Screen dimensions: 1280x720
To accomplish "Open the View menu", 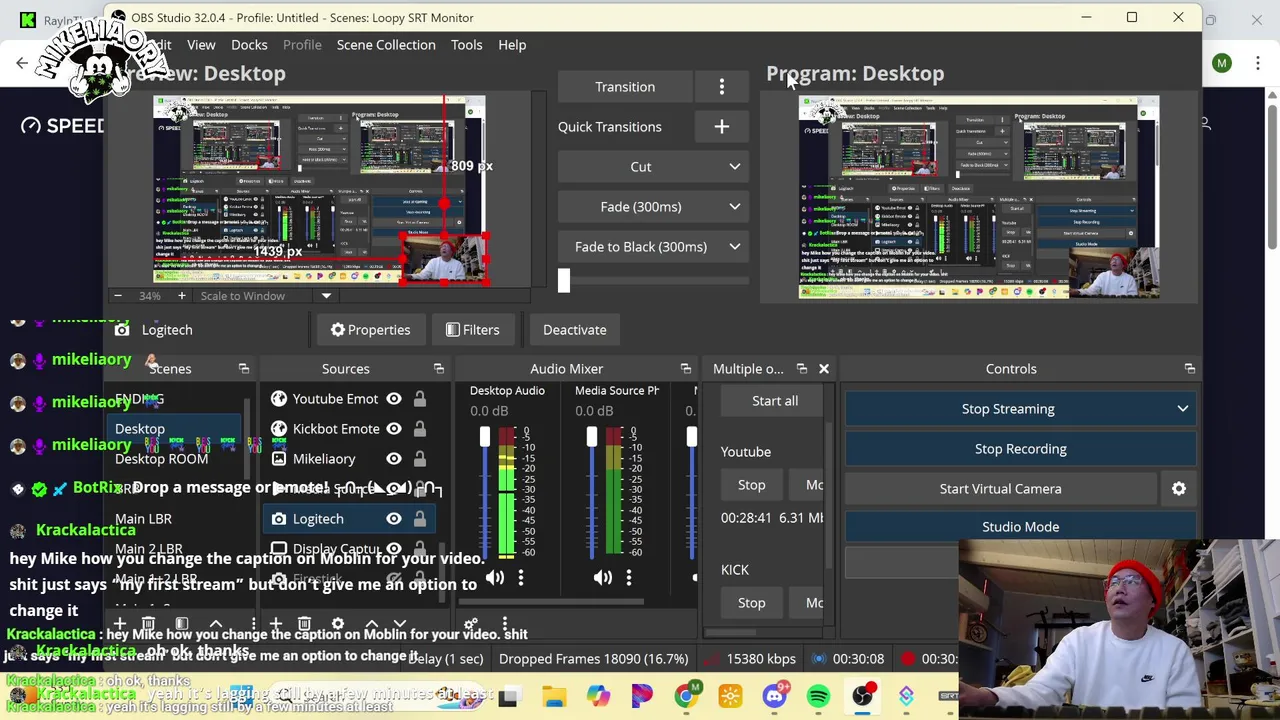I will pyautogui.click(x=201, y=45).
